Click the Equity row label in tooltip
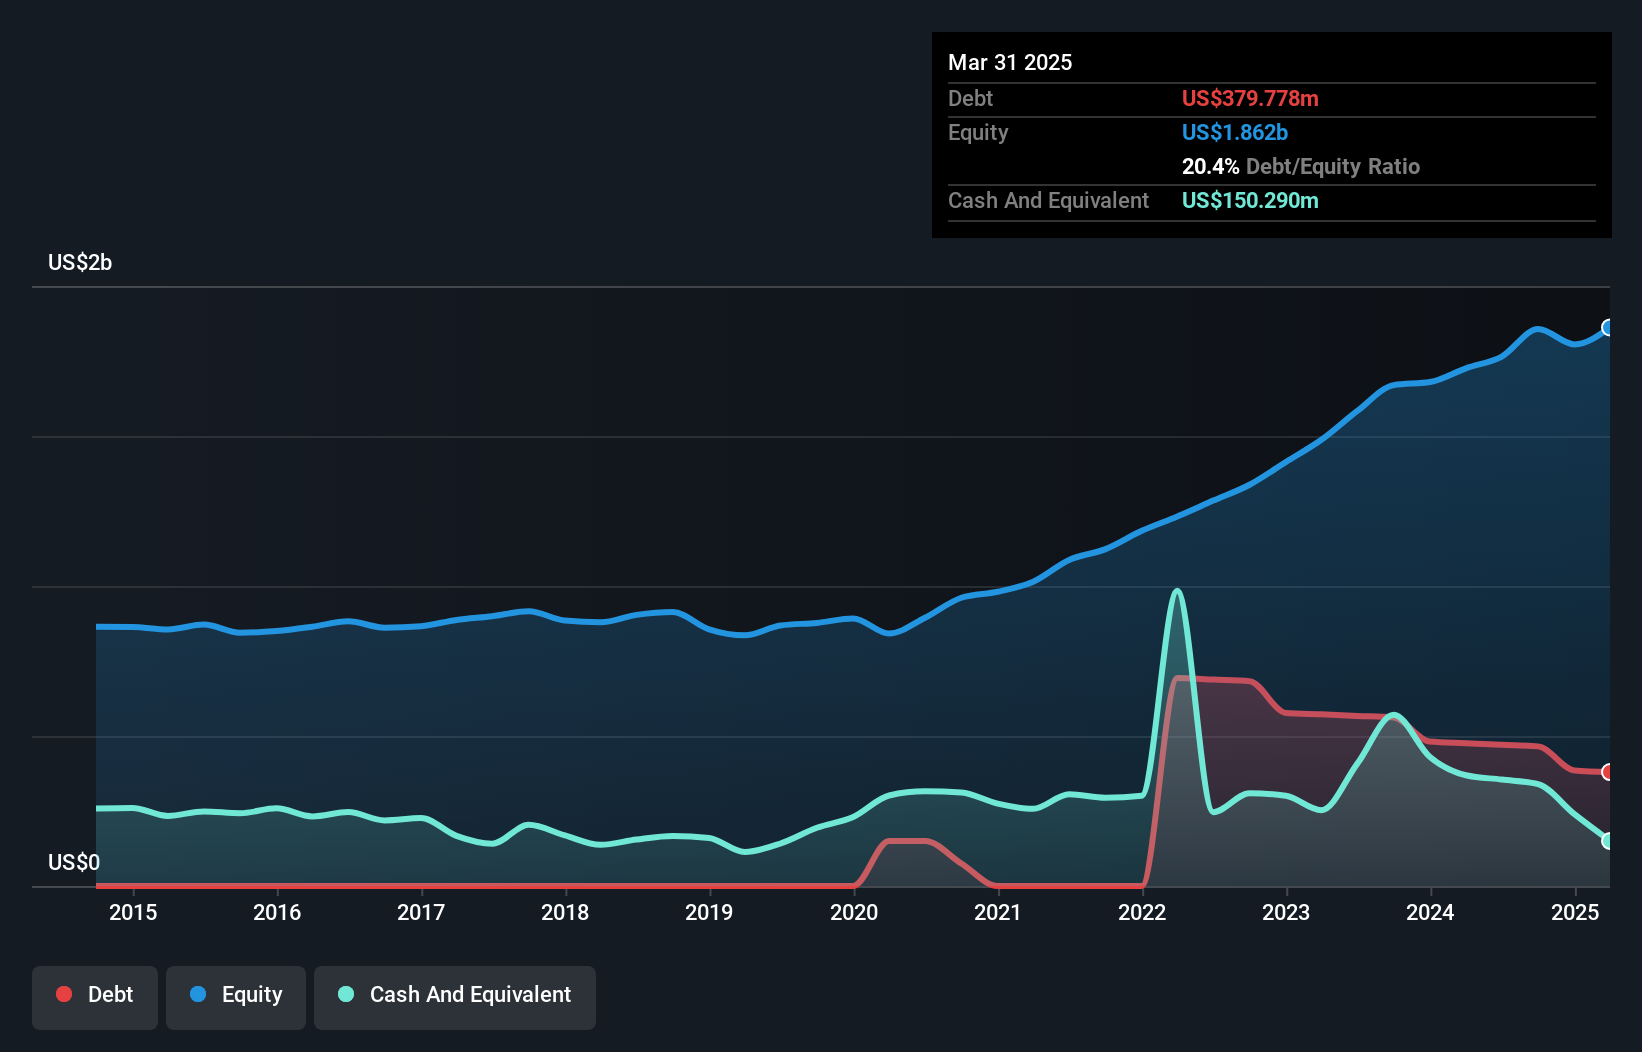This screenshot has height=1052, width=1642. pyautogui.click(x=978, y=132)
